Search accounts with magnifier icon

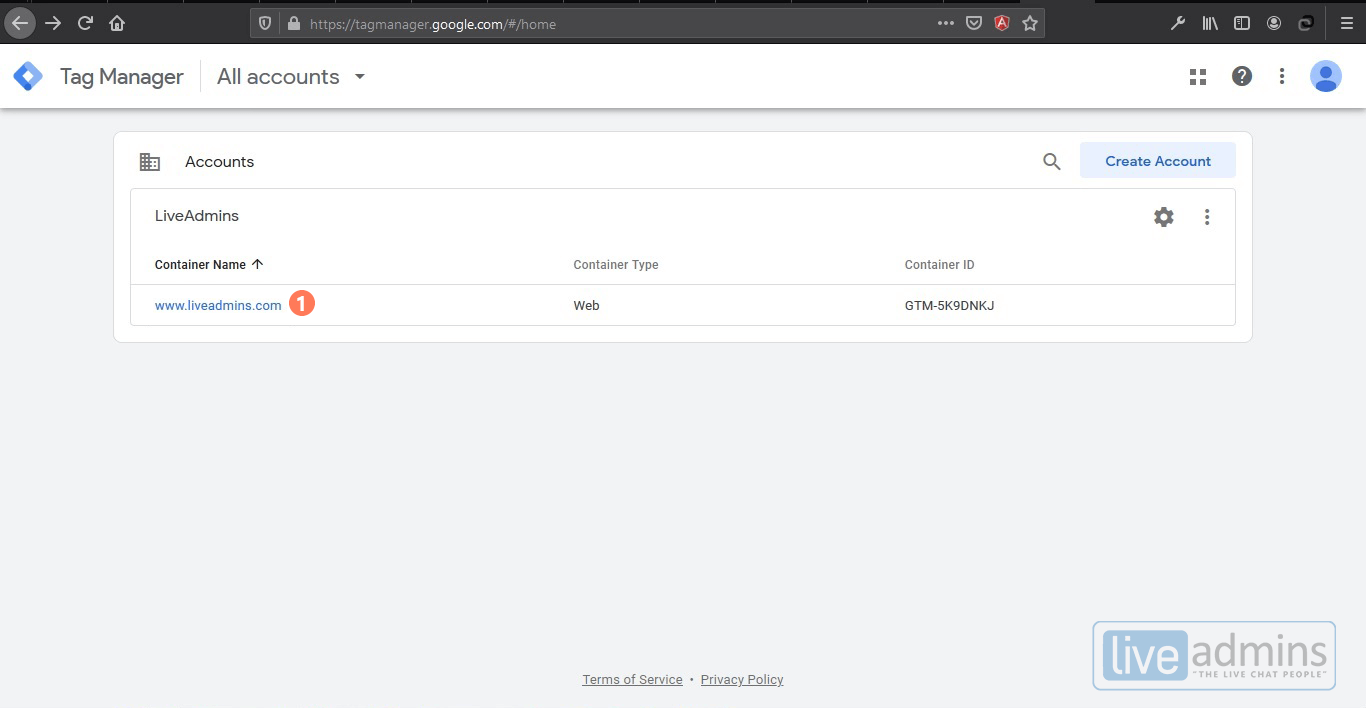click(x=1052, y=161)
